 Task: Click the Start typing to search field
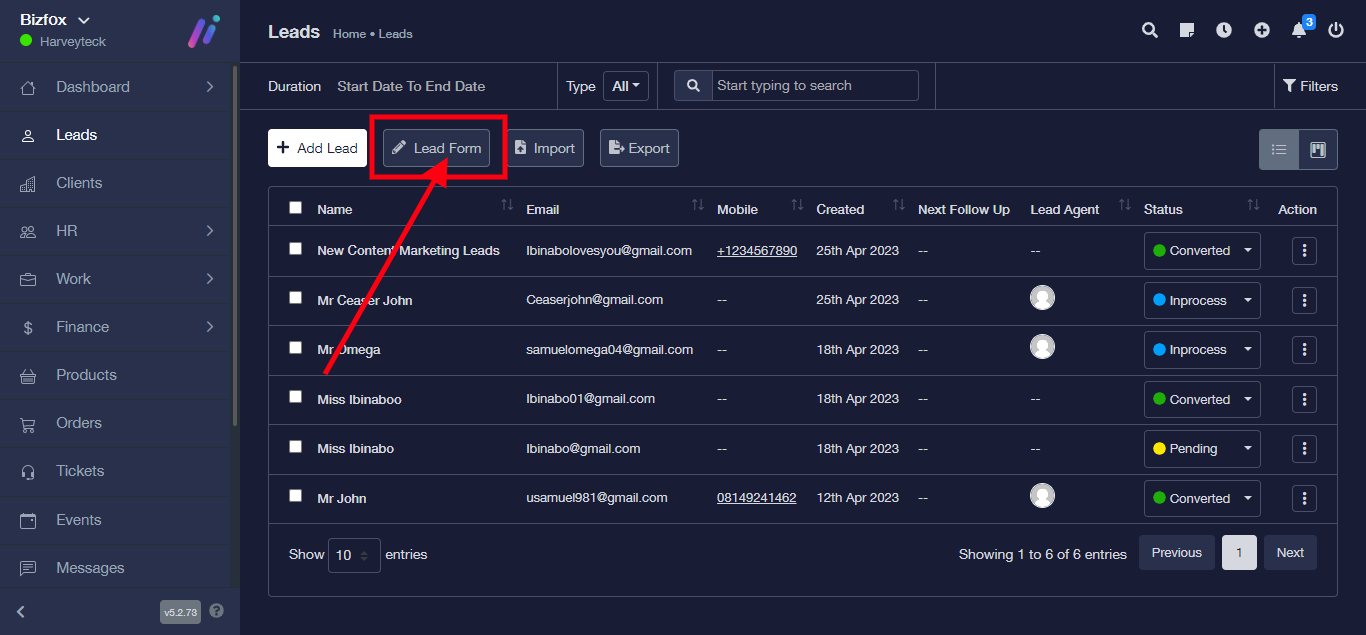point(814,86)
